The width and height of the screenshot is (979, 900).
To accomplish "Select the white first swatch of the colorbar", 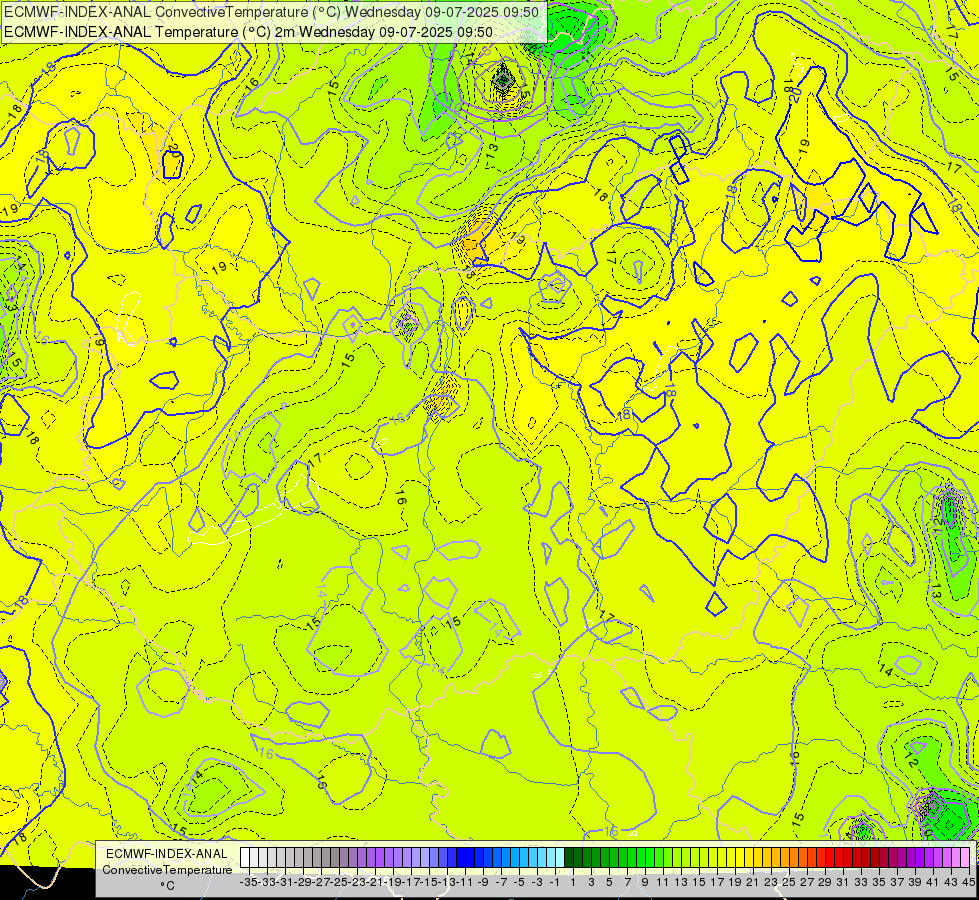I will pos(245,857).
